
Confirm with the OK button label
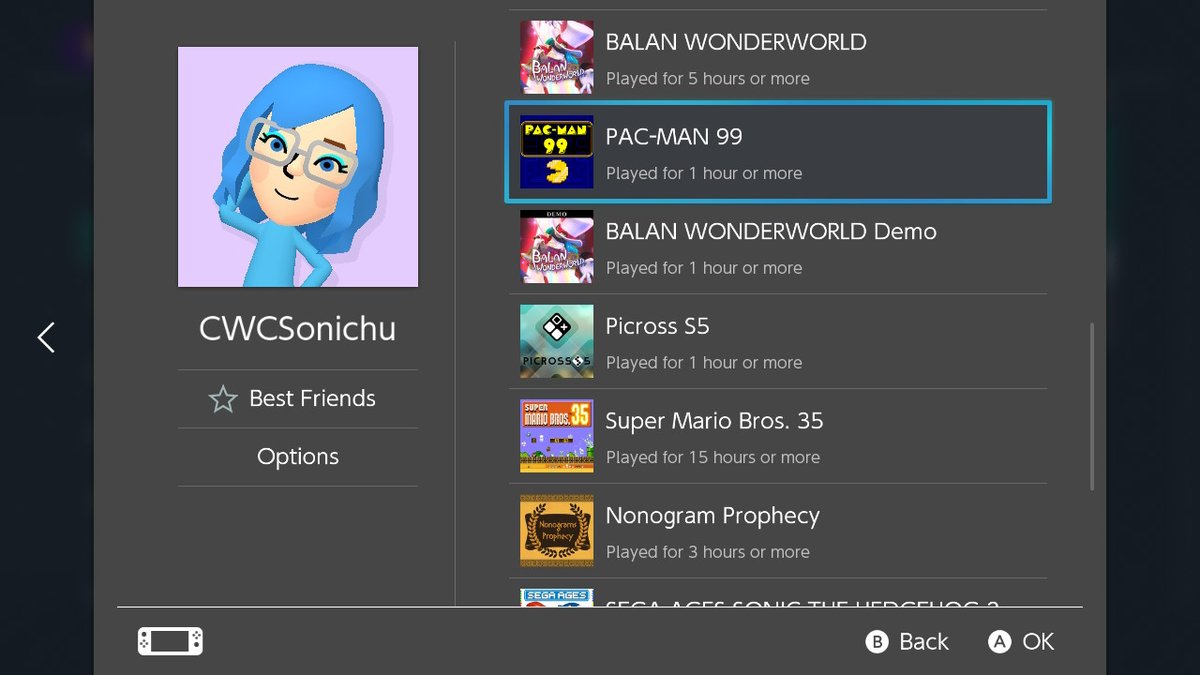[x=1038, y=642]
